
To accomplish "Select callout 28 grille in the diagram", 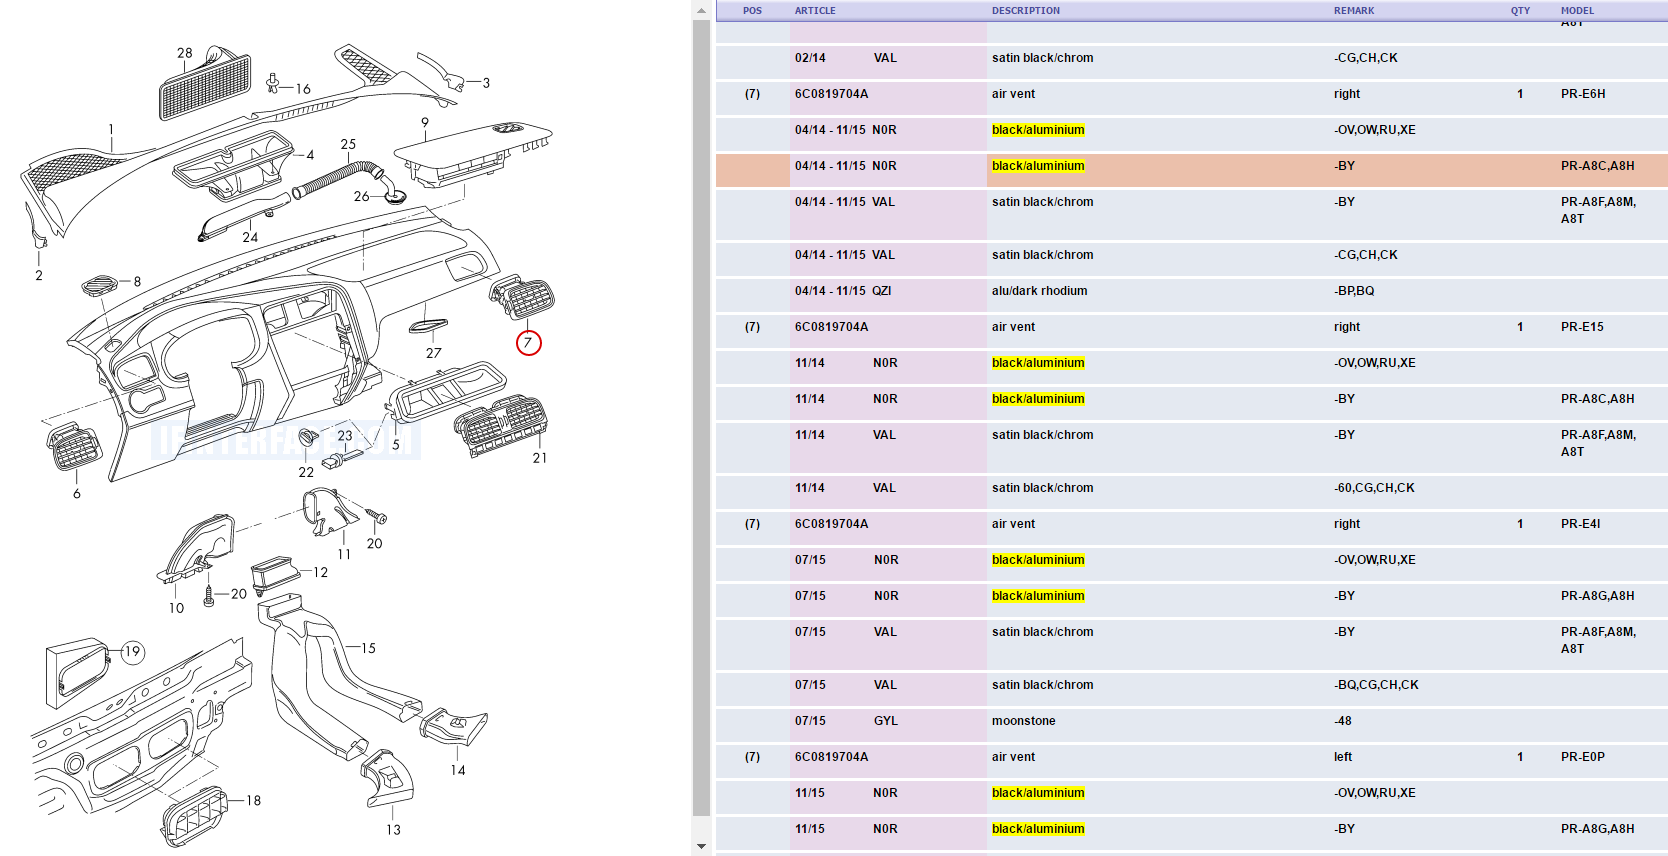I will (x=185, y=53).
